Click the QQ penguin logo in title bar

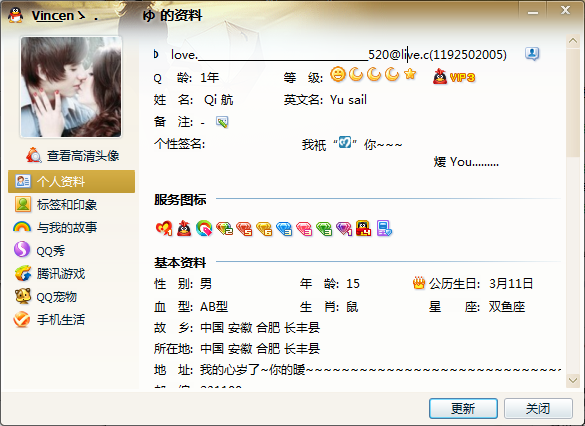[16, 15]
